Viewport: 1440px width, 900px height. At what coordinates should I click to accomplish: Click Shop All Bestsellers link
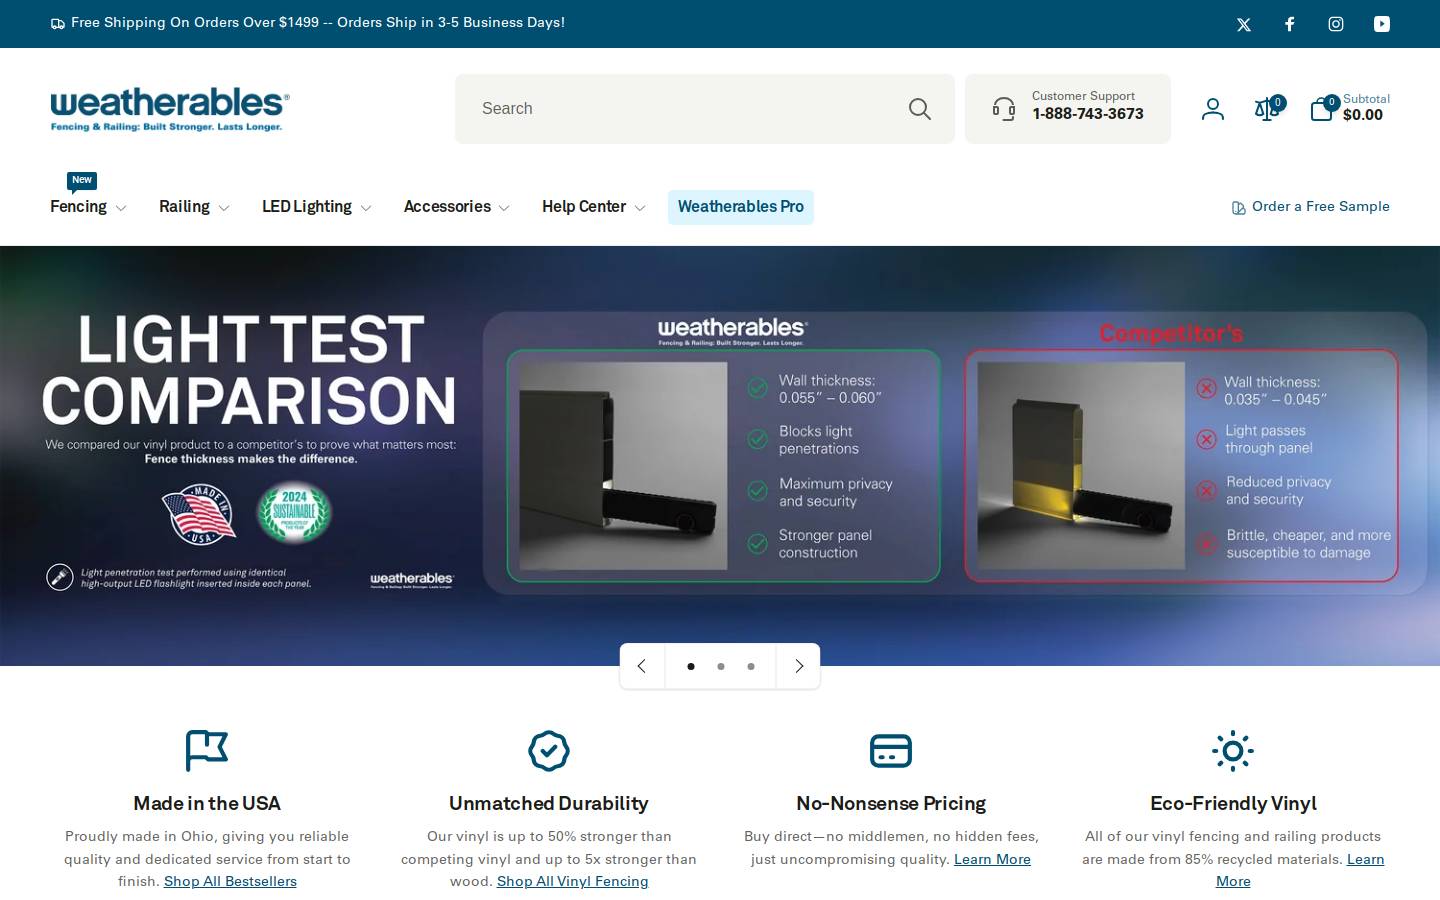tap(230, 881)
